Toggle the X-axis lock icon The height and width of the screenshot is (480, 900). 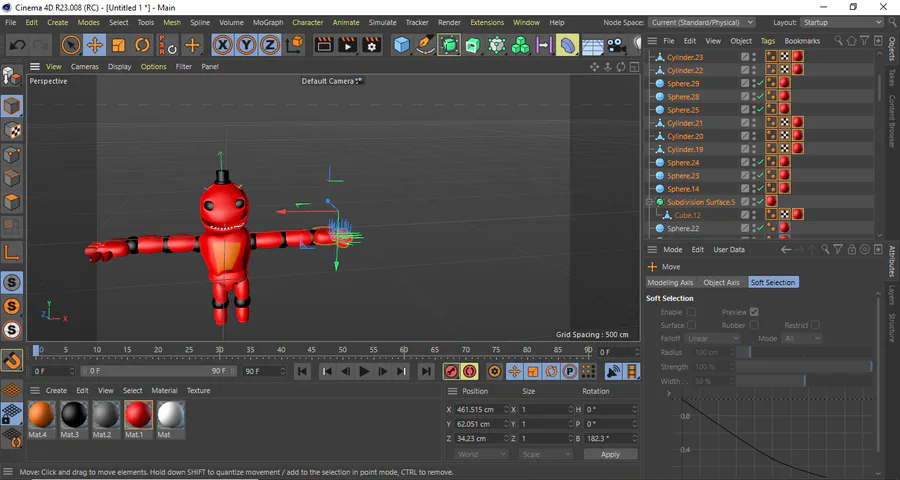point(222,45)
